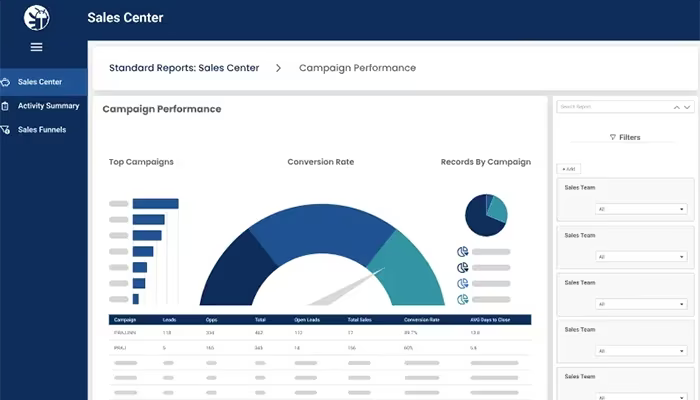
Task: Sort by the Conversion Rate column header
Action: point(422,320)
